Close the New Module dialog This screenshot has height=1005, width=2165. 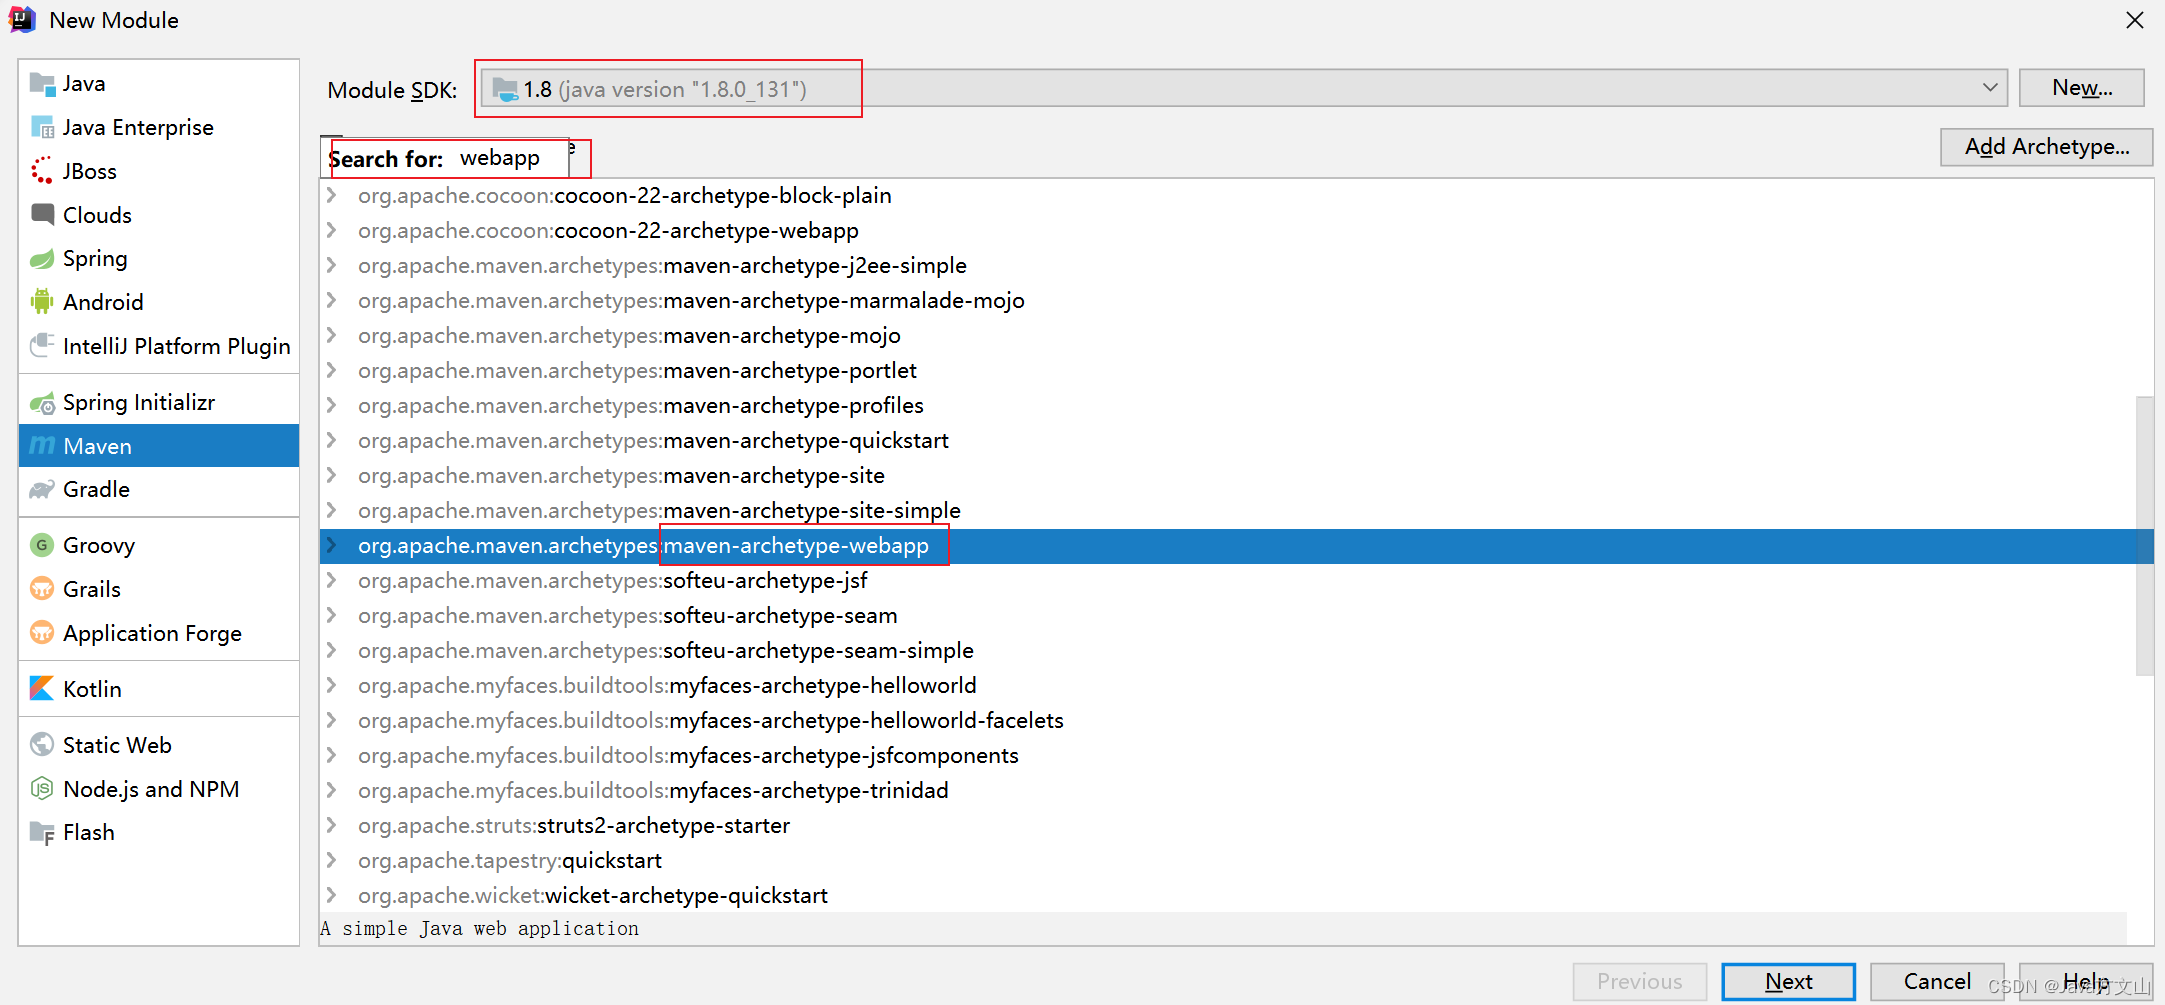pos(2134,20)
